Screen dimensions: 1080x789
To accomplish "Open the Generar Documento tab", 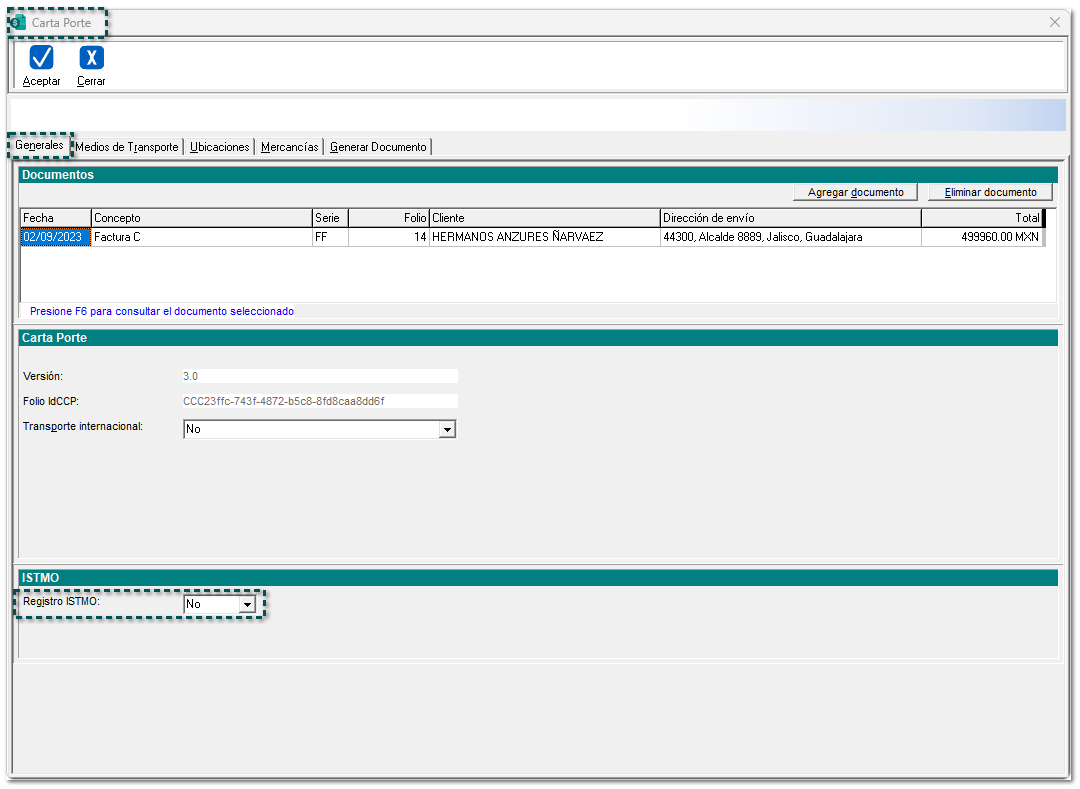I will pyautogui.click(x=378, y=147).
